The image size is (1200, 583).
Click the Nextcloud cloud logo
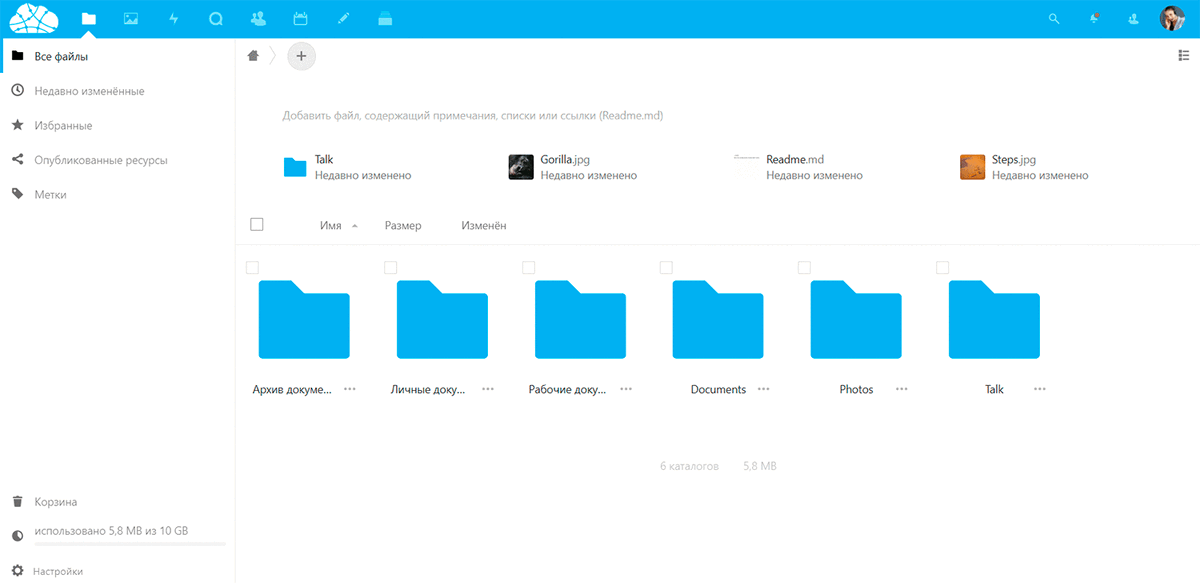click(x=35, y=18)
